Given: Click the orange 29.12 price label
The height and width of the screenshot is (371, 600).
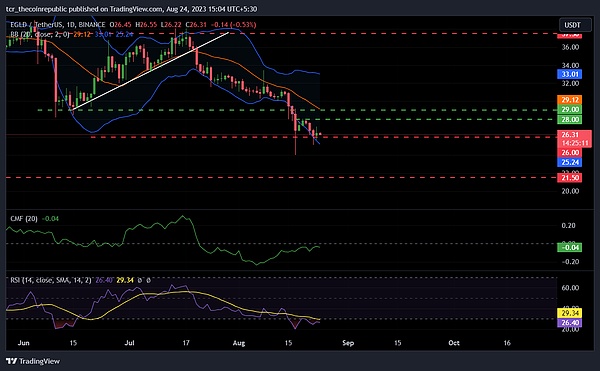Looking at the screenshot, I should coord(570,100).
